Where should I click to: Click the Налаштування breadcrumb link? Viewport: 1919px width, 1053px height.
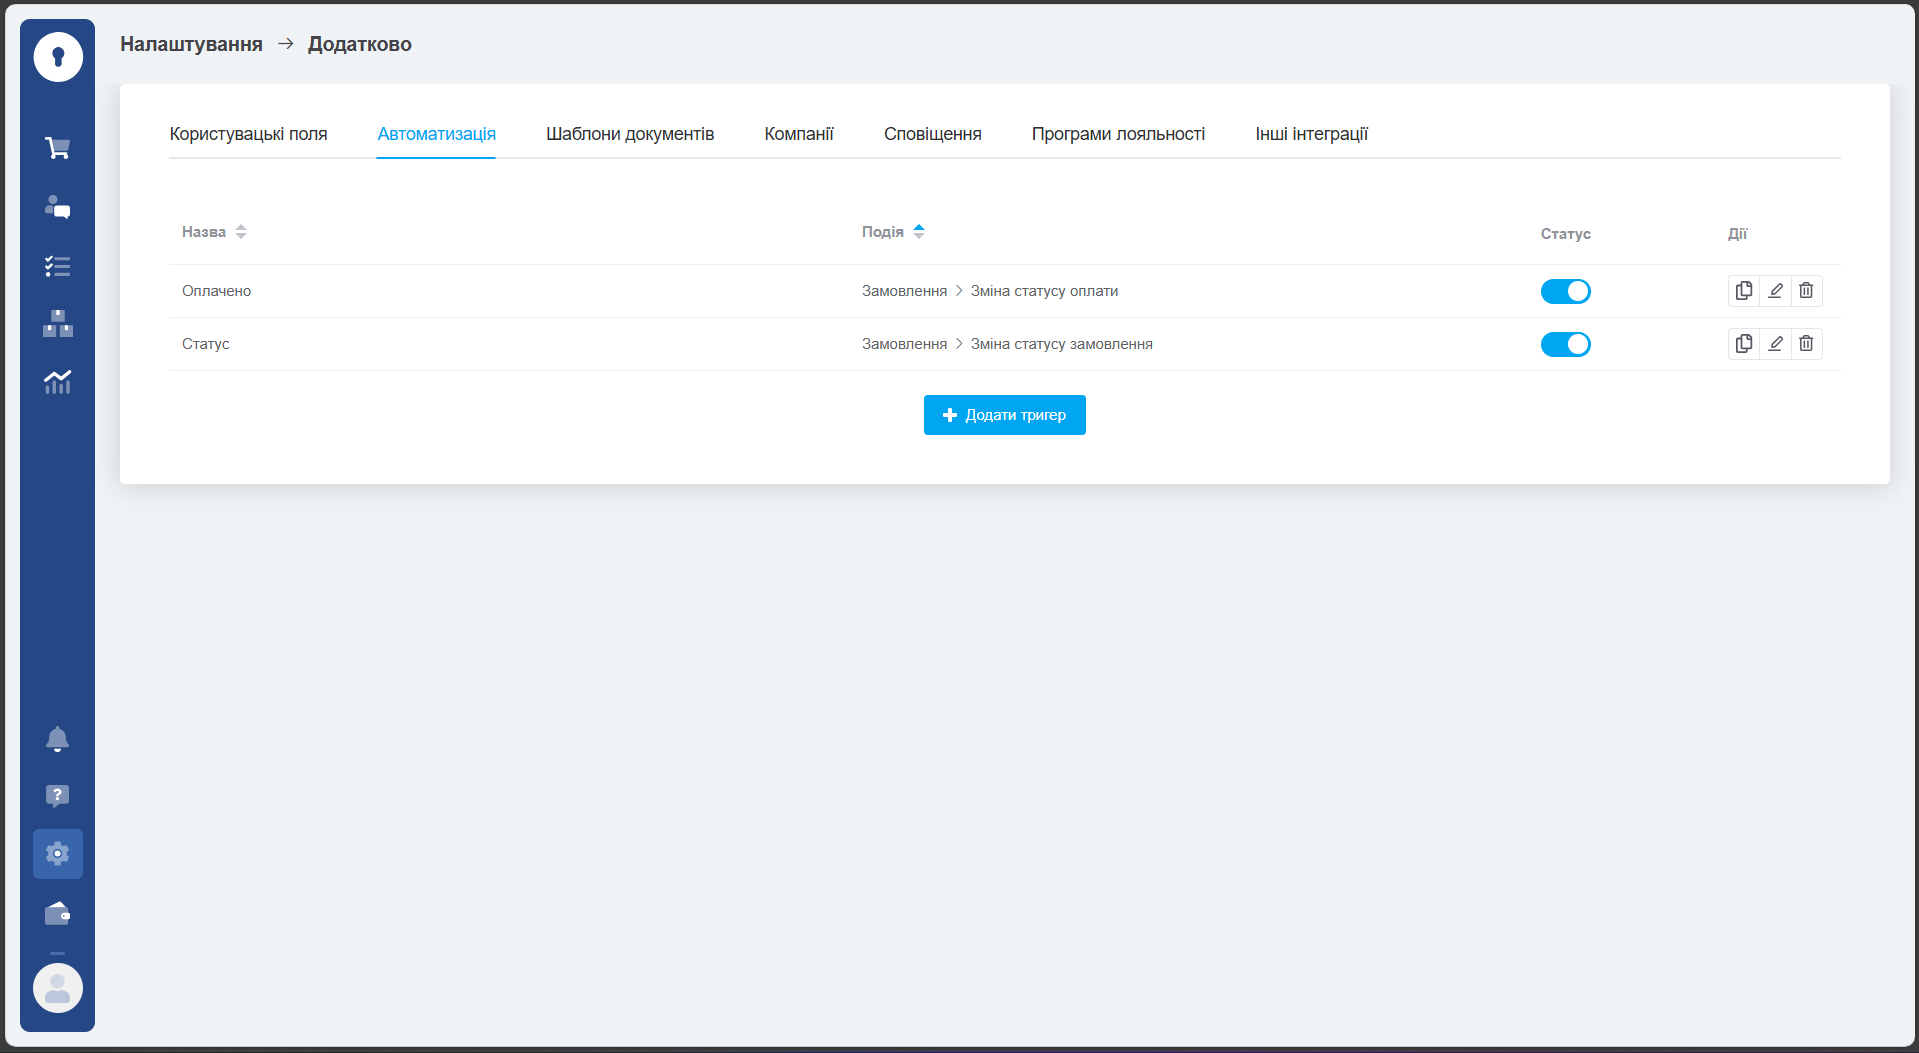click(191, 44)
